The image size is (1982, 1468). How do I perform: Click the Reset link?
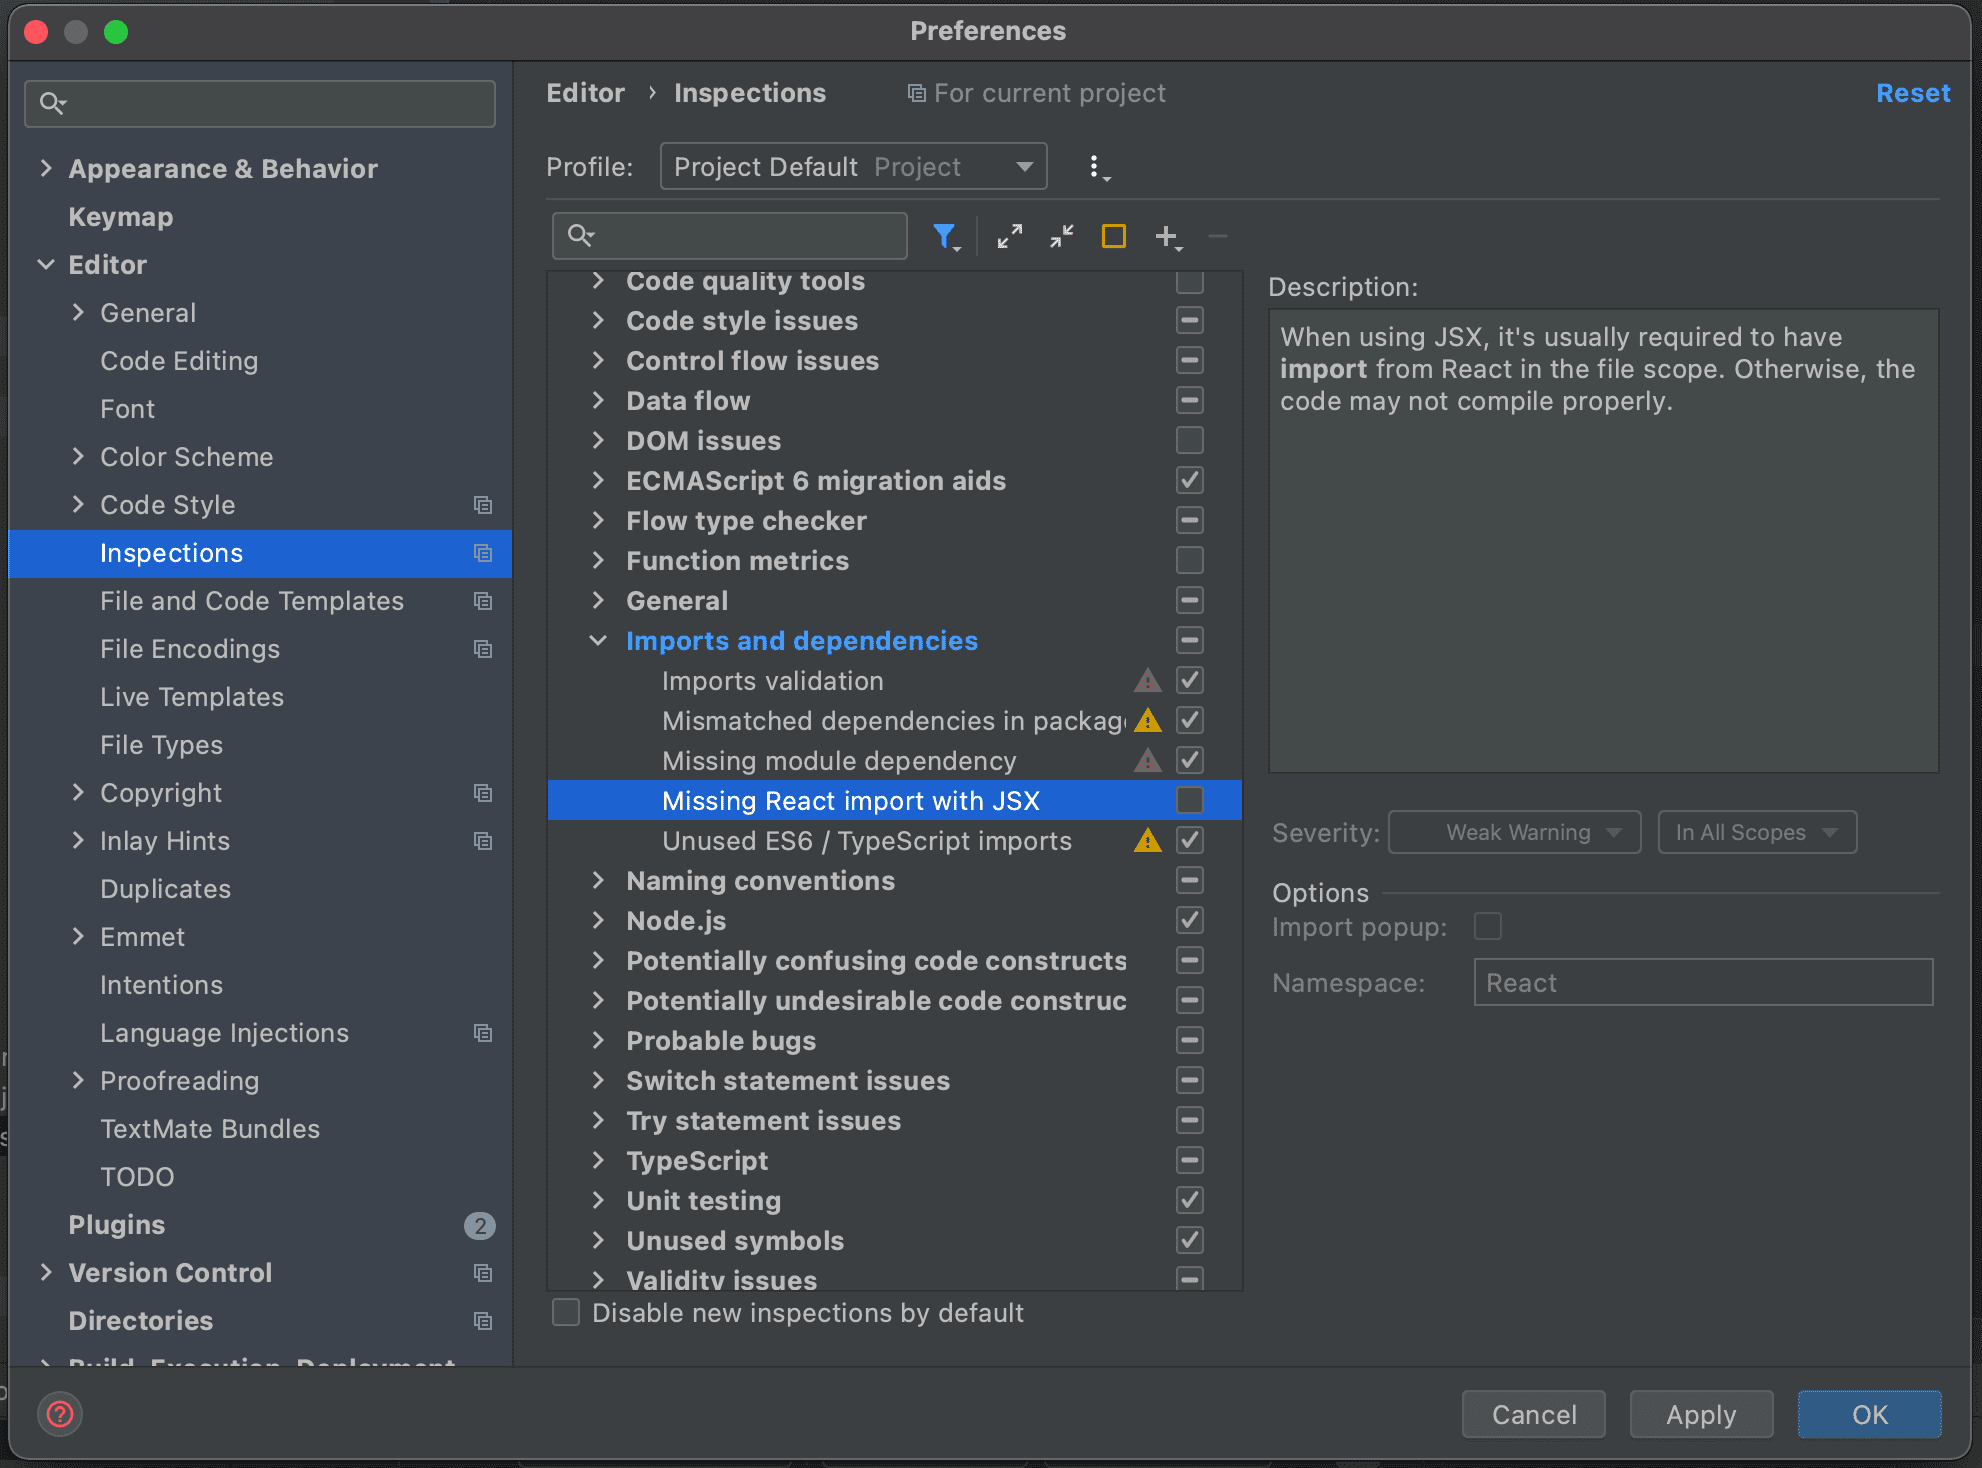click(1912, 93)
